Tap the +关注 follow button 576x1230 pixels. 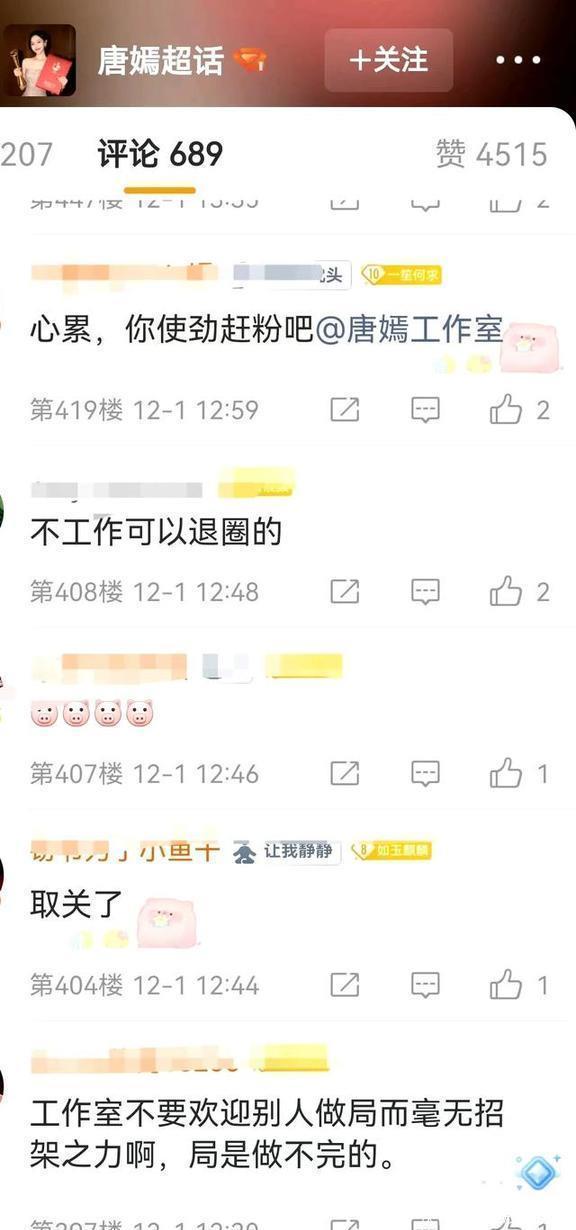pos(388,60)
